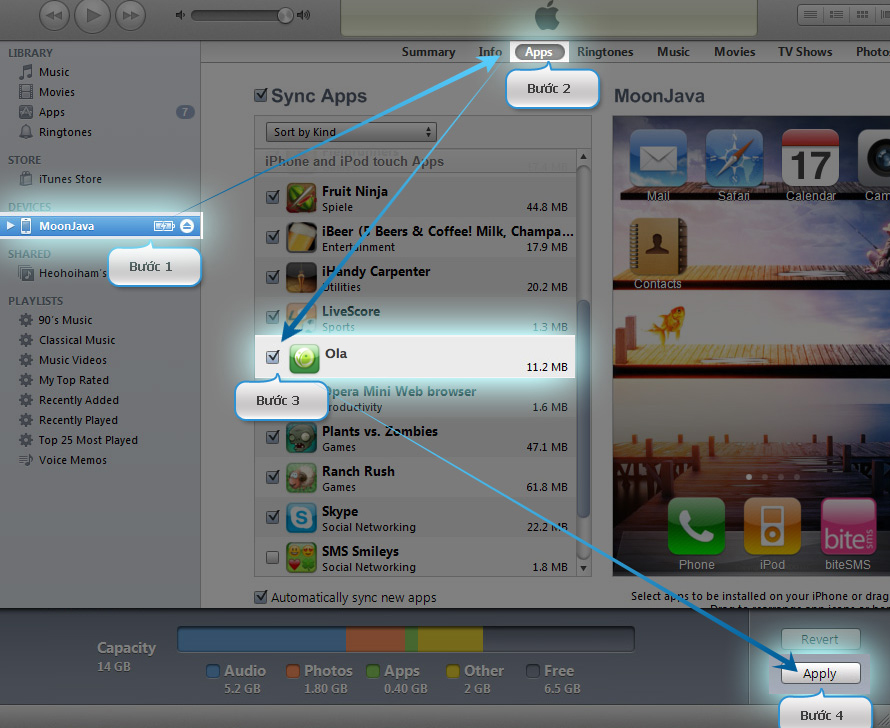Switch to the Summary tab
This screenshot has width=890, height=728.
tap(429, 52)
